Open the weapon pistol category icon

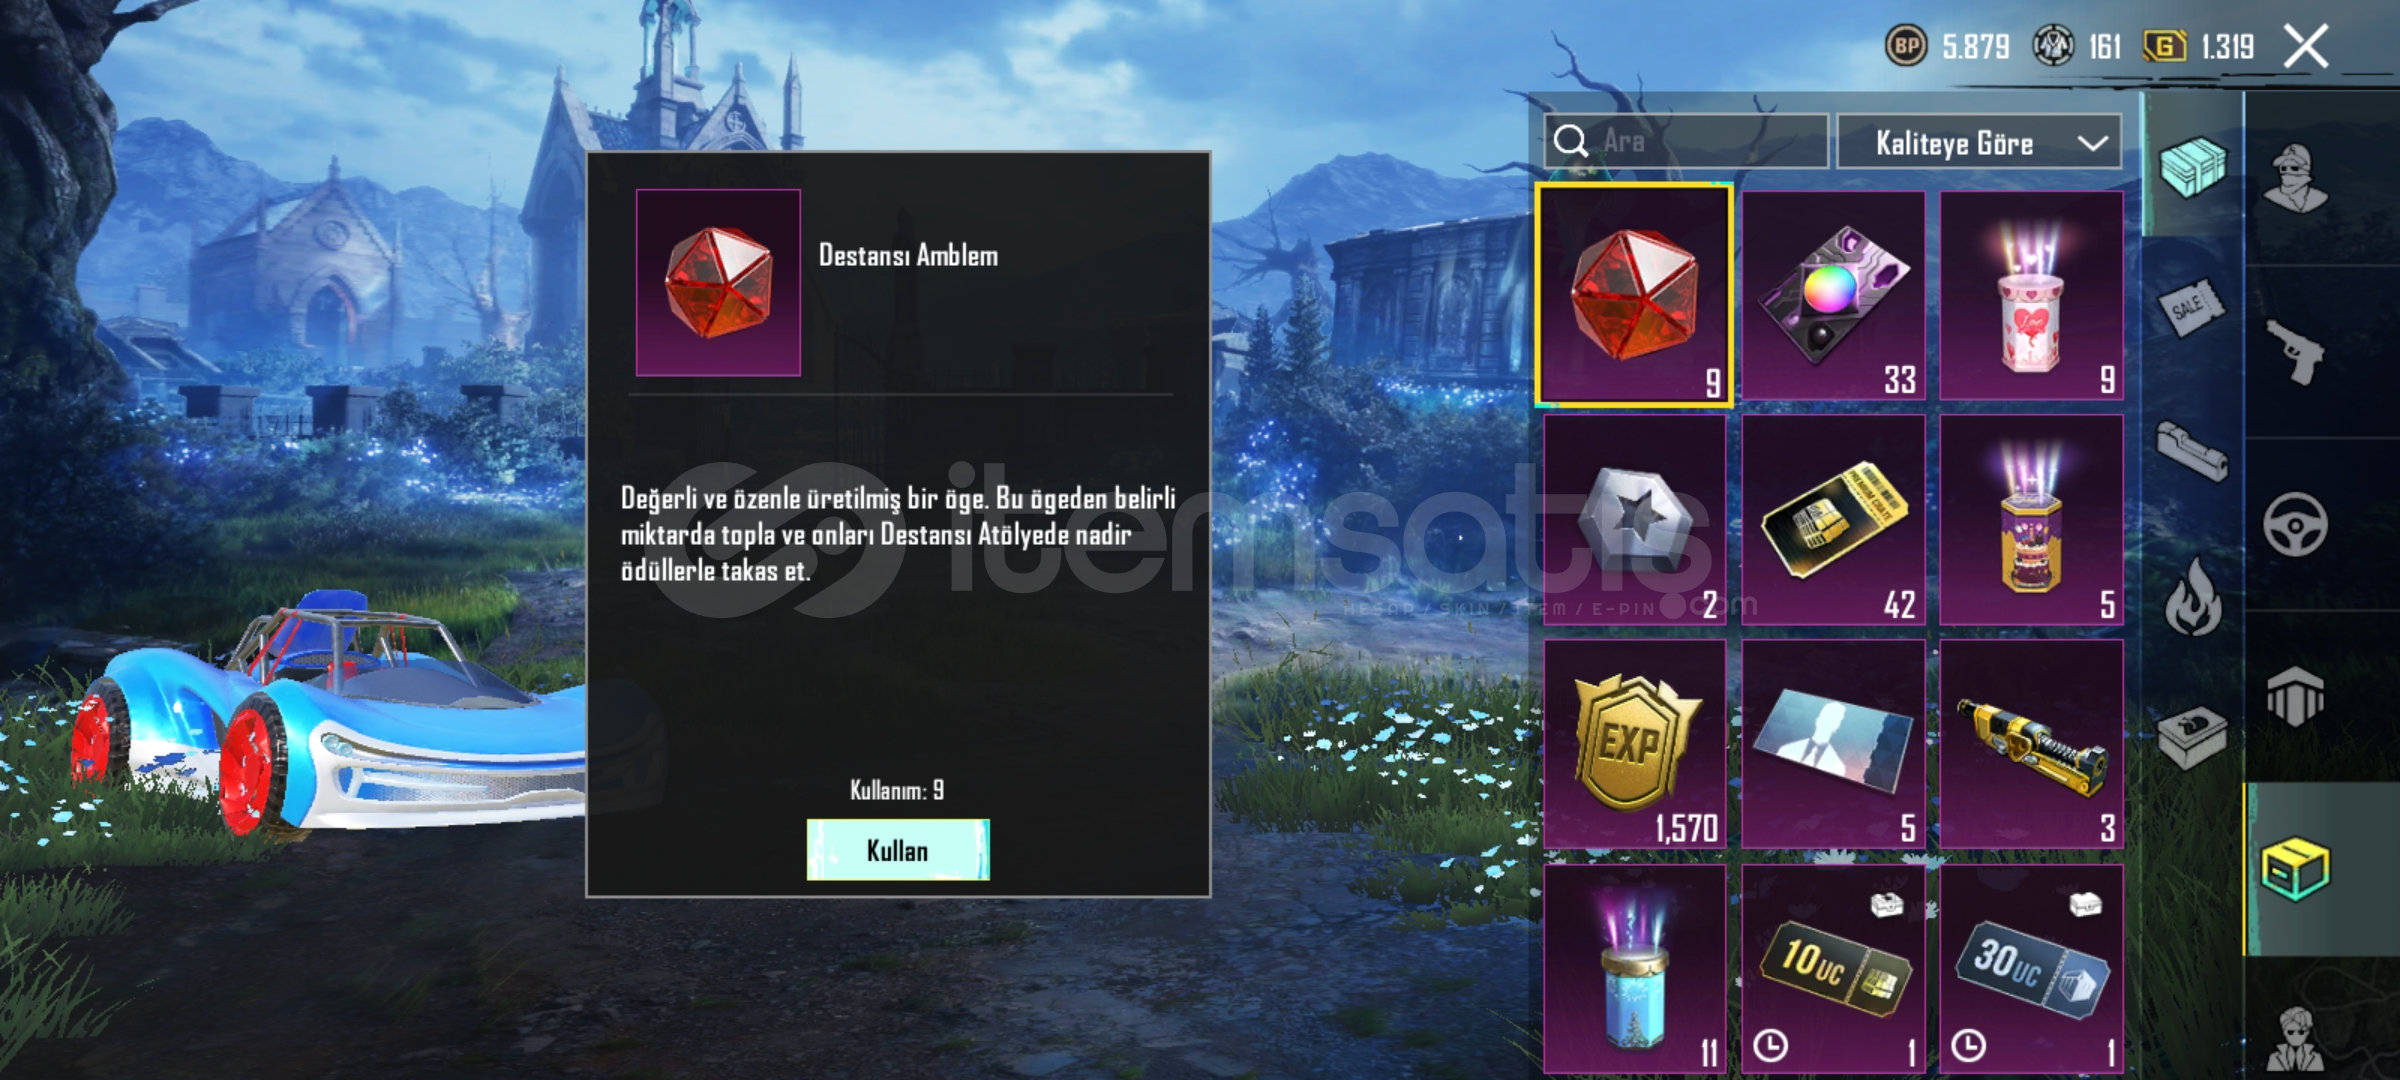pyautogui.click(x=2295, y=352)
